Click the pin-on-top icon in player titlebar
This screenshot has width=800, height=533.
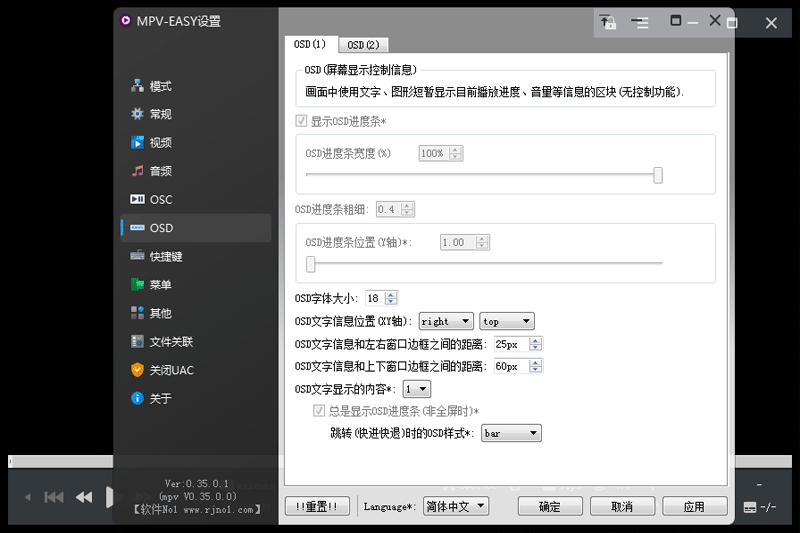coord(607,22)
